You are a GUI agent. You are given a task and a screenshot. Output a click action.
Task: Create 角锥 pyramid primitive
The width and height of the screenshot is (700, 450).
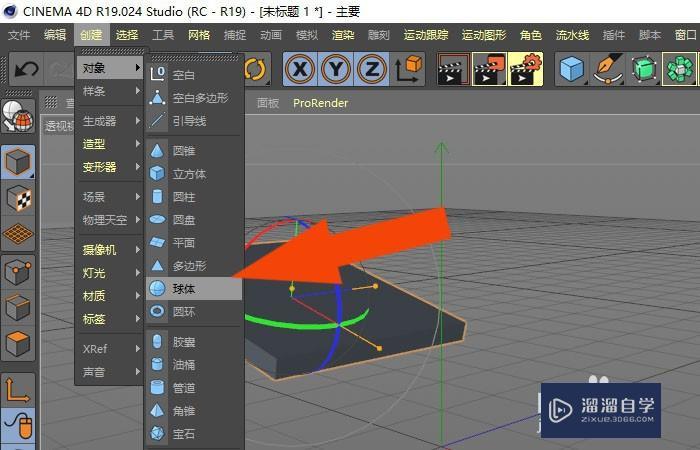(194, 411)
